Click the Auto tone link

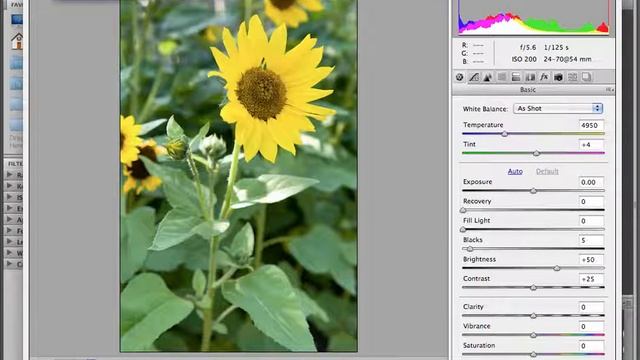click(515, 171)
